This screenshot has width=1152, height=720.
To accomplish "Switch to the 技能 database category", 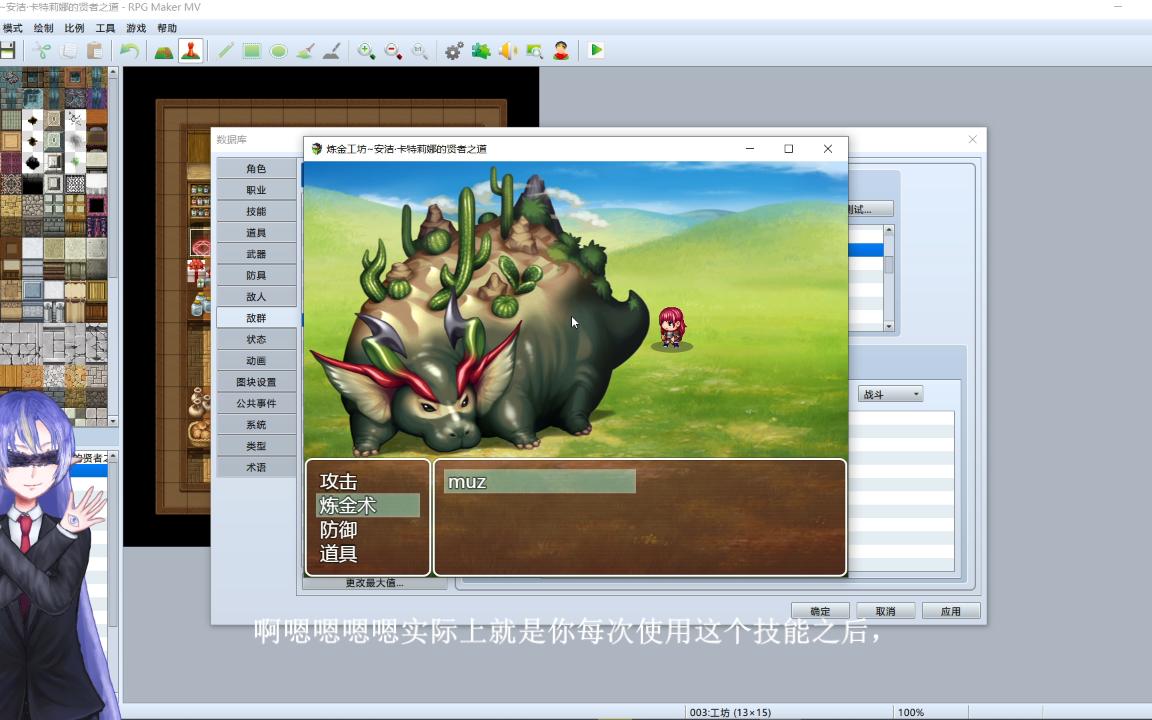I will (257, 211).
